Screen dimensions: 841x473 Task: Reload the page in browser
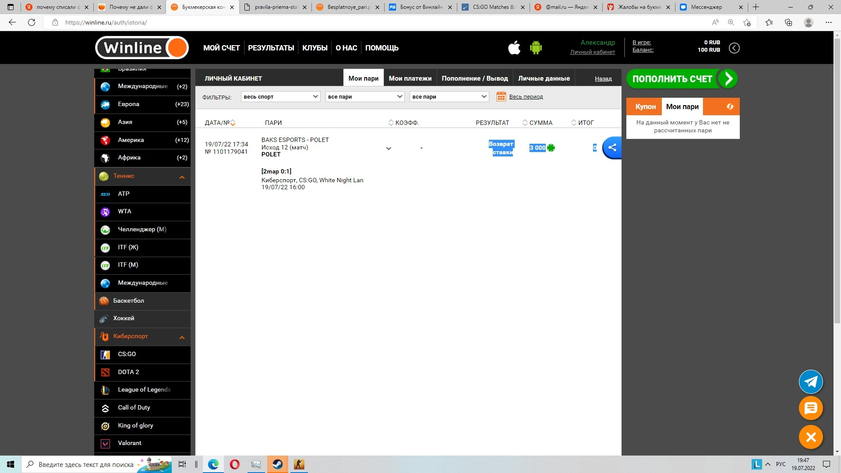point(32,23)
